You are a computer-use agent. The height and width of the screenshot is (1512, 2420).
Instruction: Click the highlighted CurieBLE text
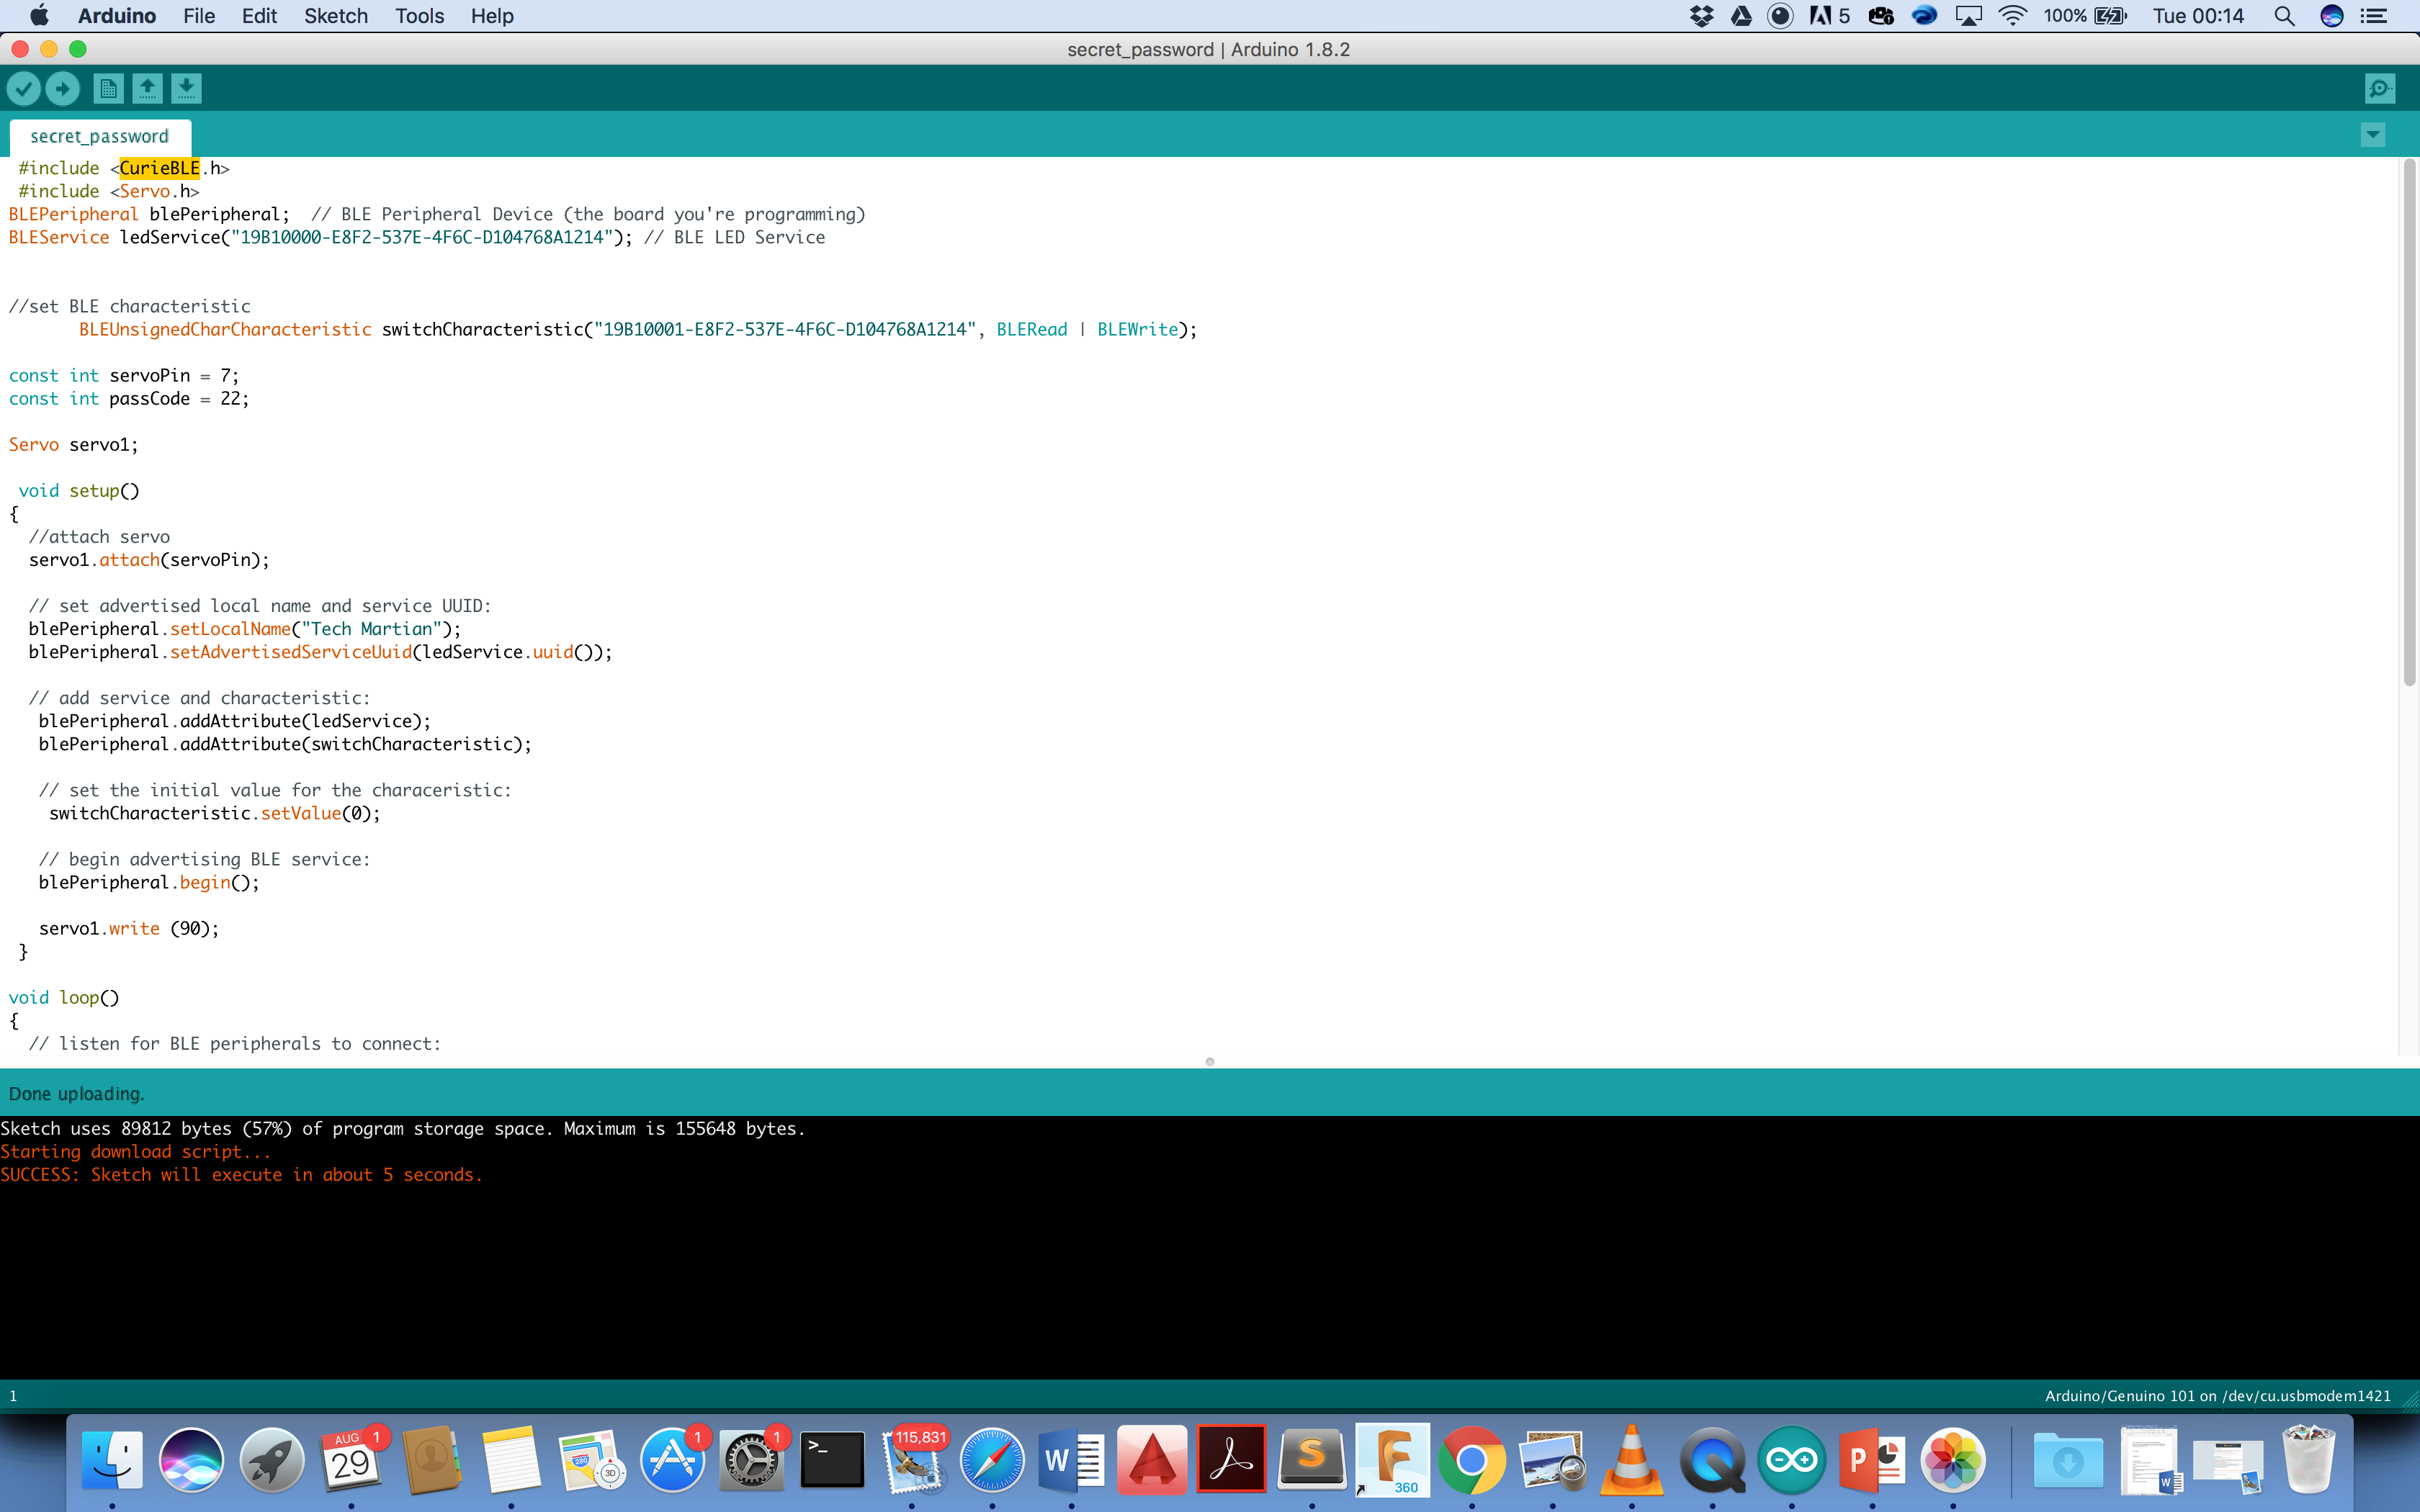(159, 168)
